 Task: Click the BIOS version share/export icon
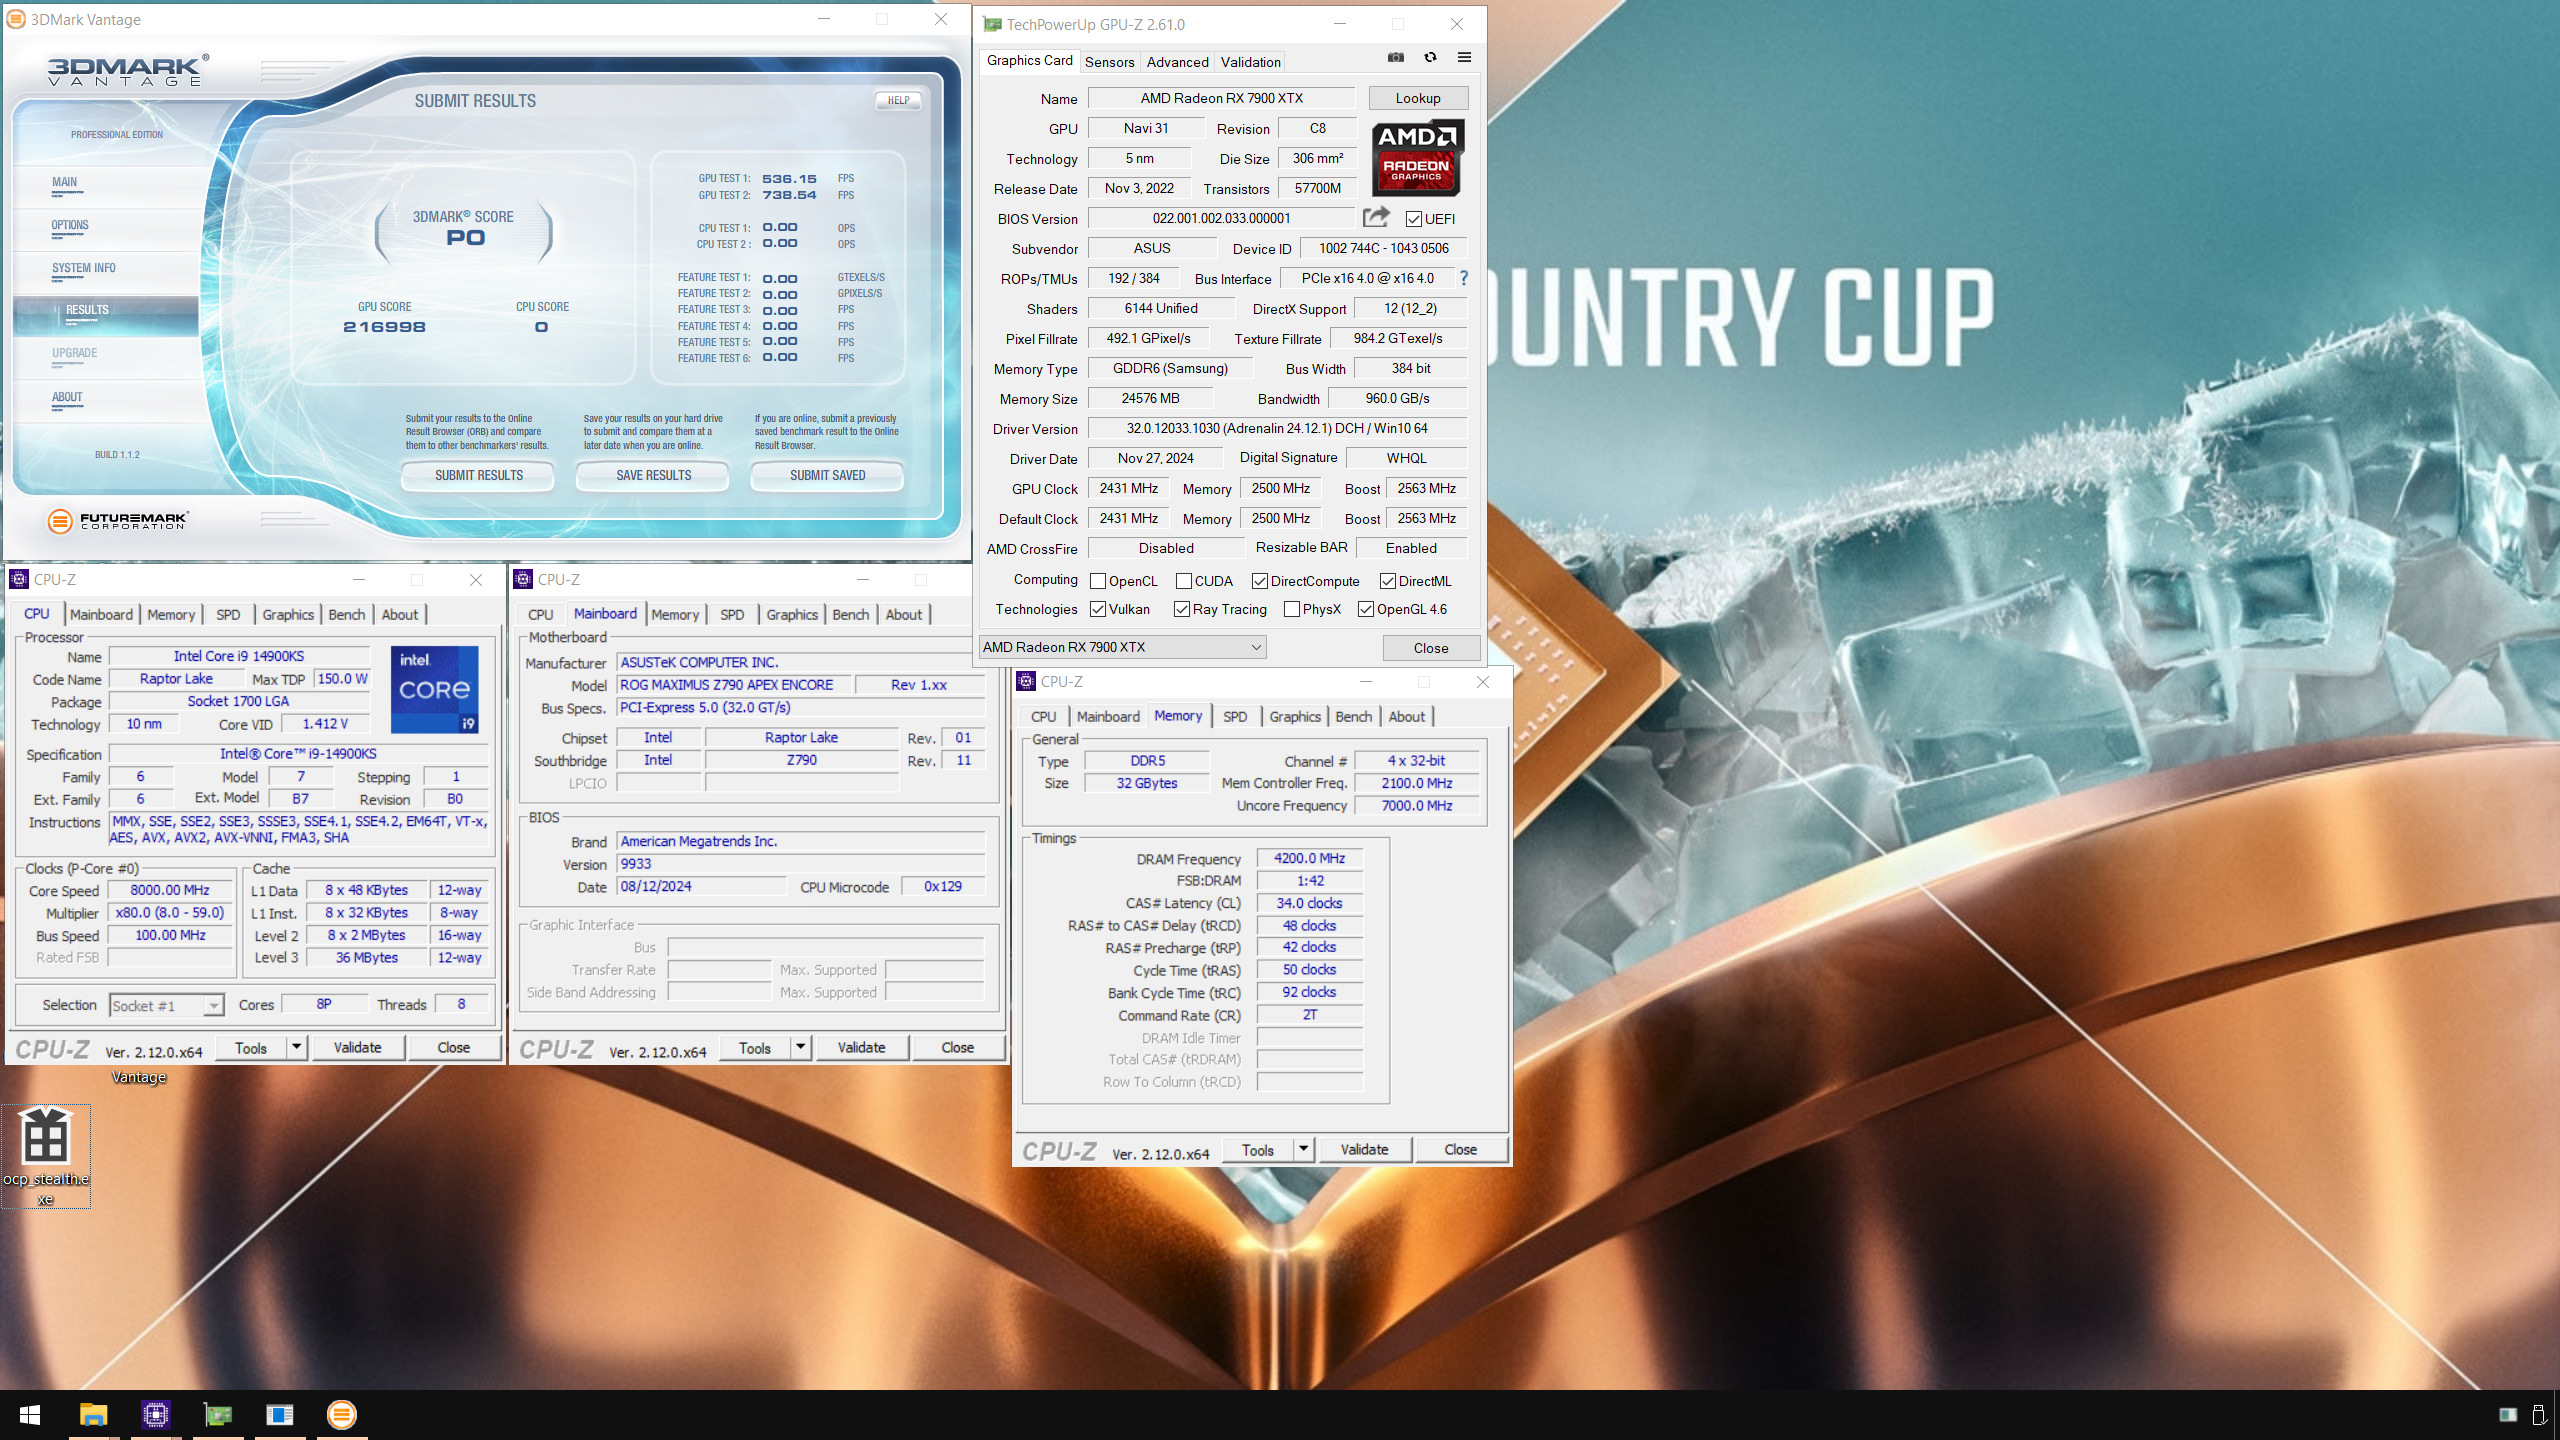pyautogui.click(x=1376, y=217)
